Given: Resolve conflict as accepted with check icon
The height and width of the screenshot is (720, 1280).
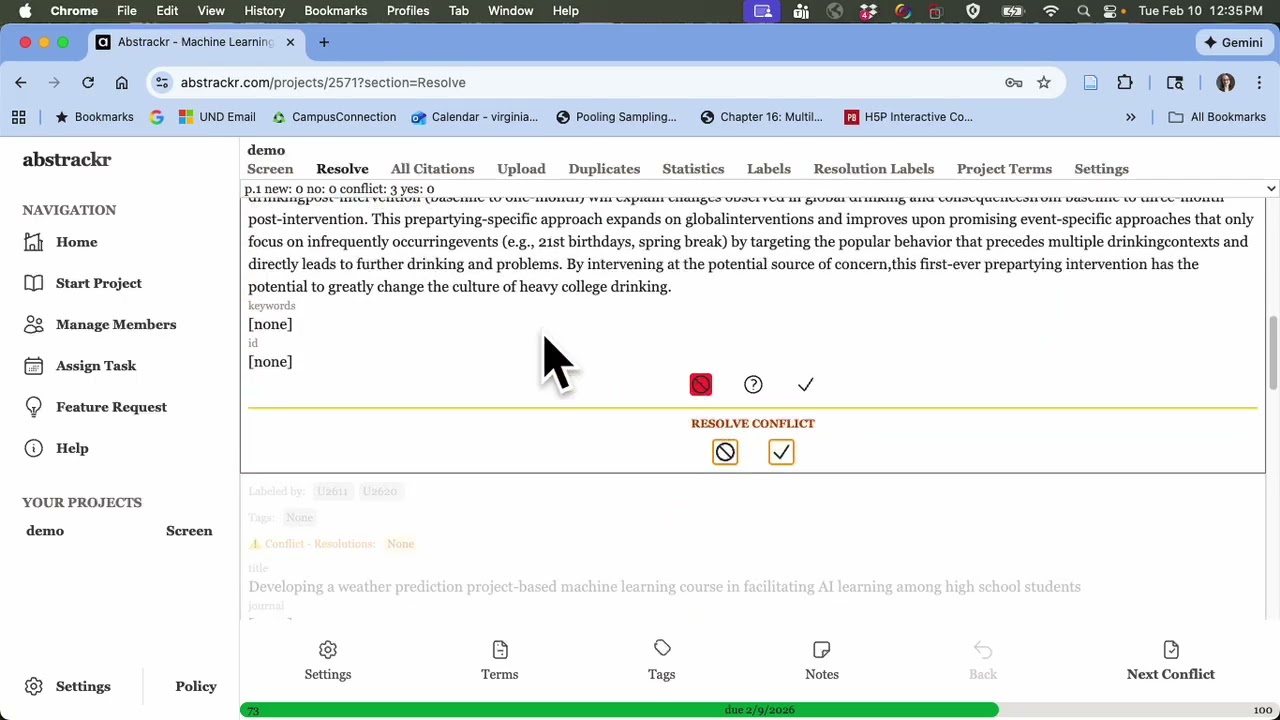Looking at the screenshot, I should [781, 452].
